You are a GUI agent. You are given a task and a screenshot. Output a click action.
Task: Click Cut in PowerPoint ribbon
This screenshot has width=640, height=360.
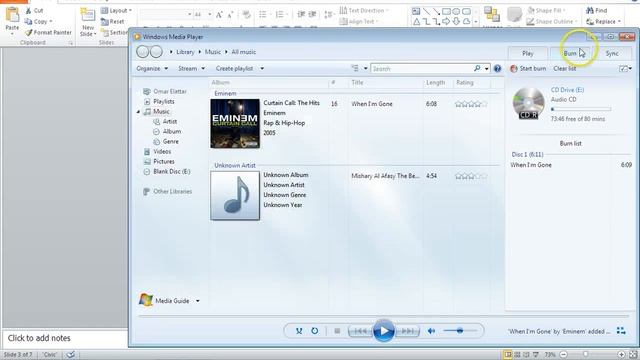point(34,11)
